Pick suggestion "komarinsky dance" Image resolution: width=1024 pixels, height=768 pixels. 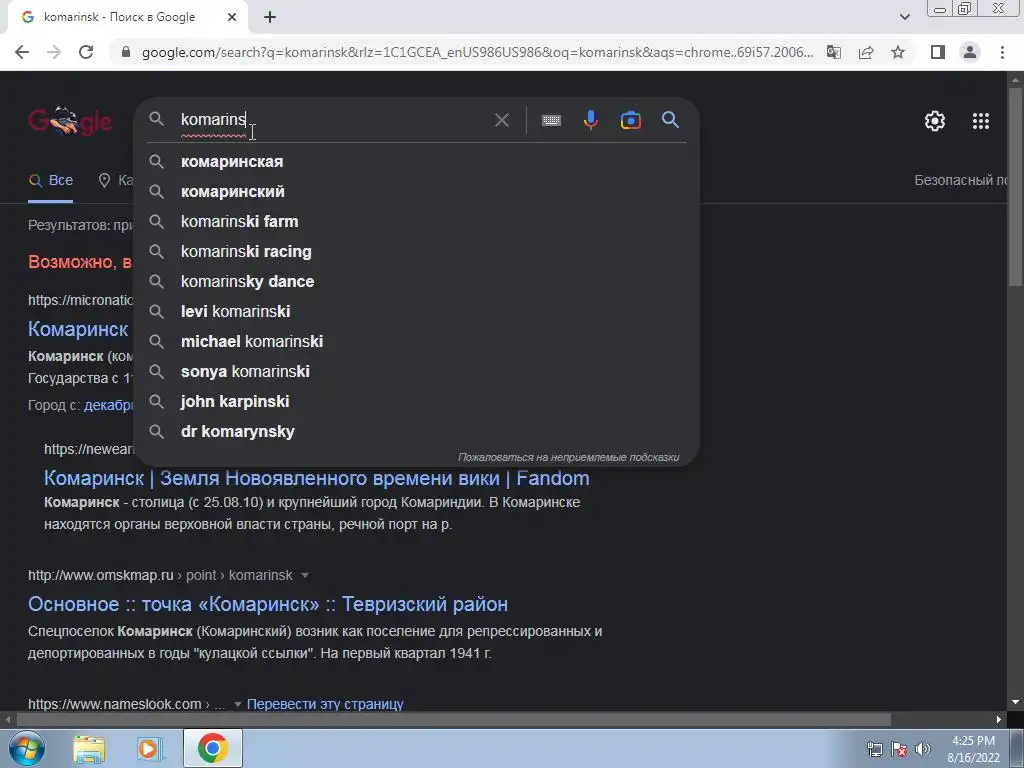click(x=417, y=281)
